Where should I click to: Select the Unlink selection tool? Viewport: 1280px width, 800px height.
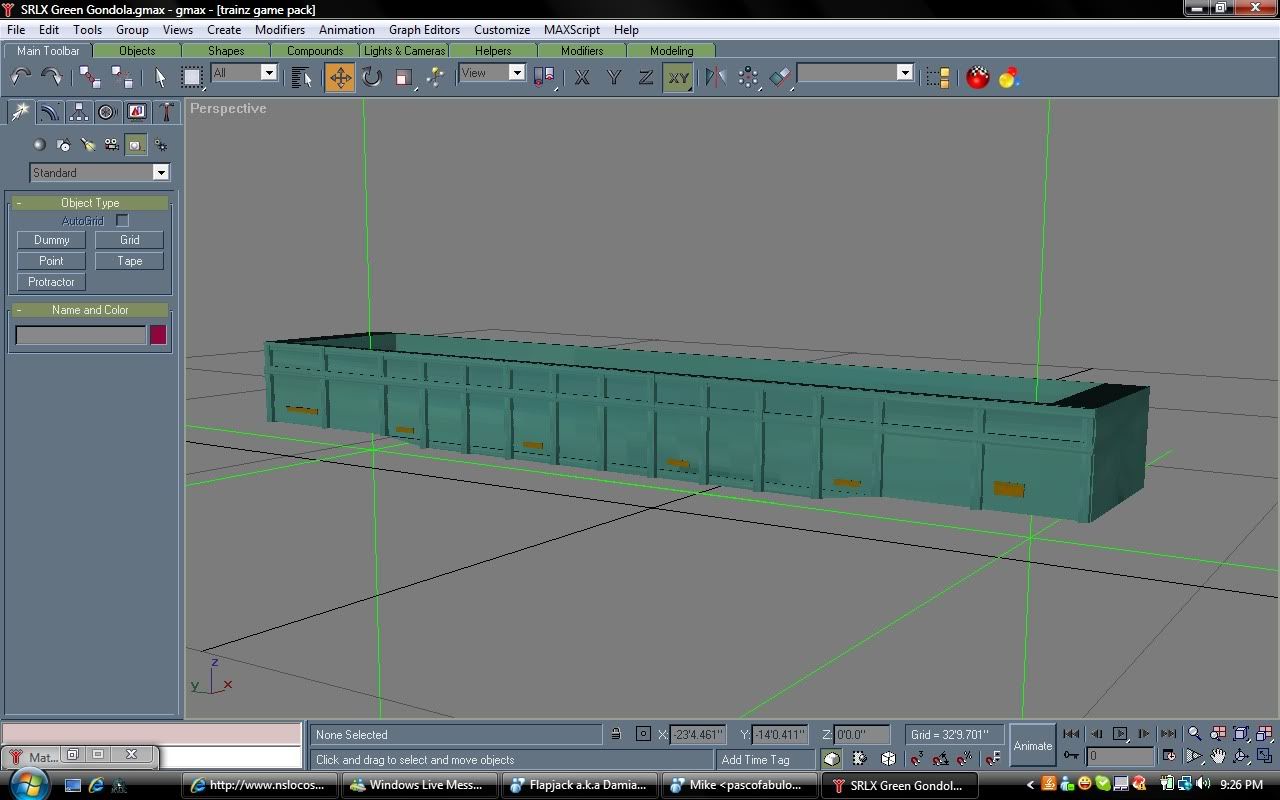tap(122, 77)
